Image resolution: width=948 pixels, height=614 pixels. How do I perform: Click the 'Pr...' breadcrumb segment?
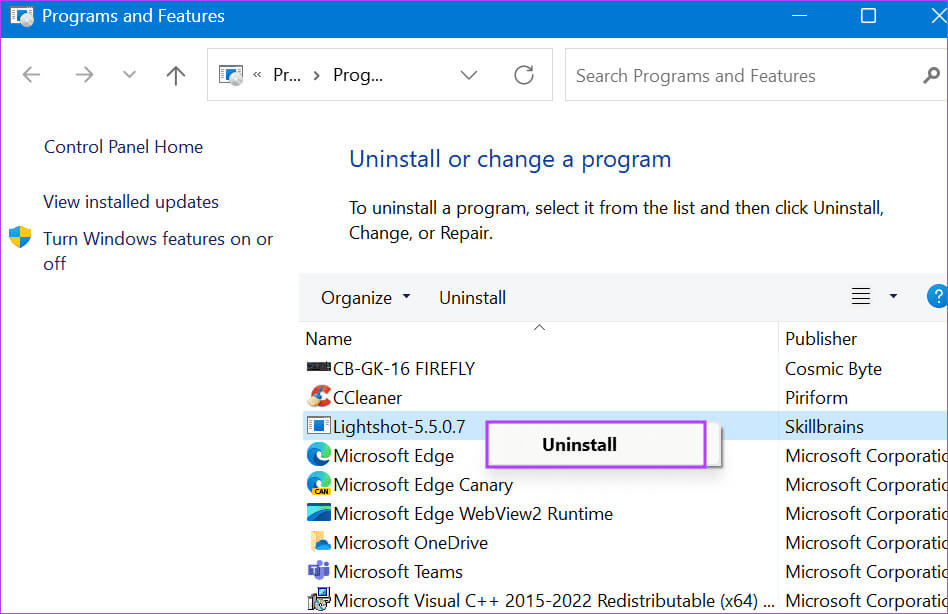[x=287, y=75]
